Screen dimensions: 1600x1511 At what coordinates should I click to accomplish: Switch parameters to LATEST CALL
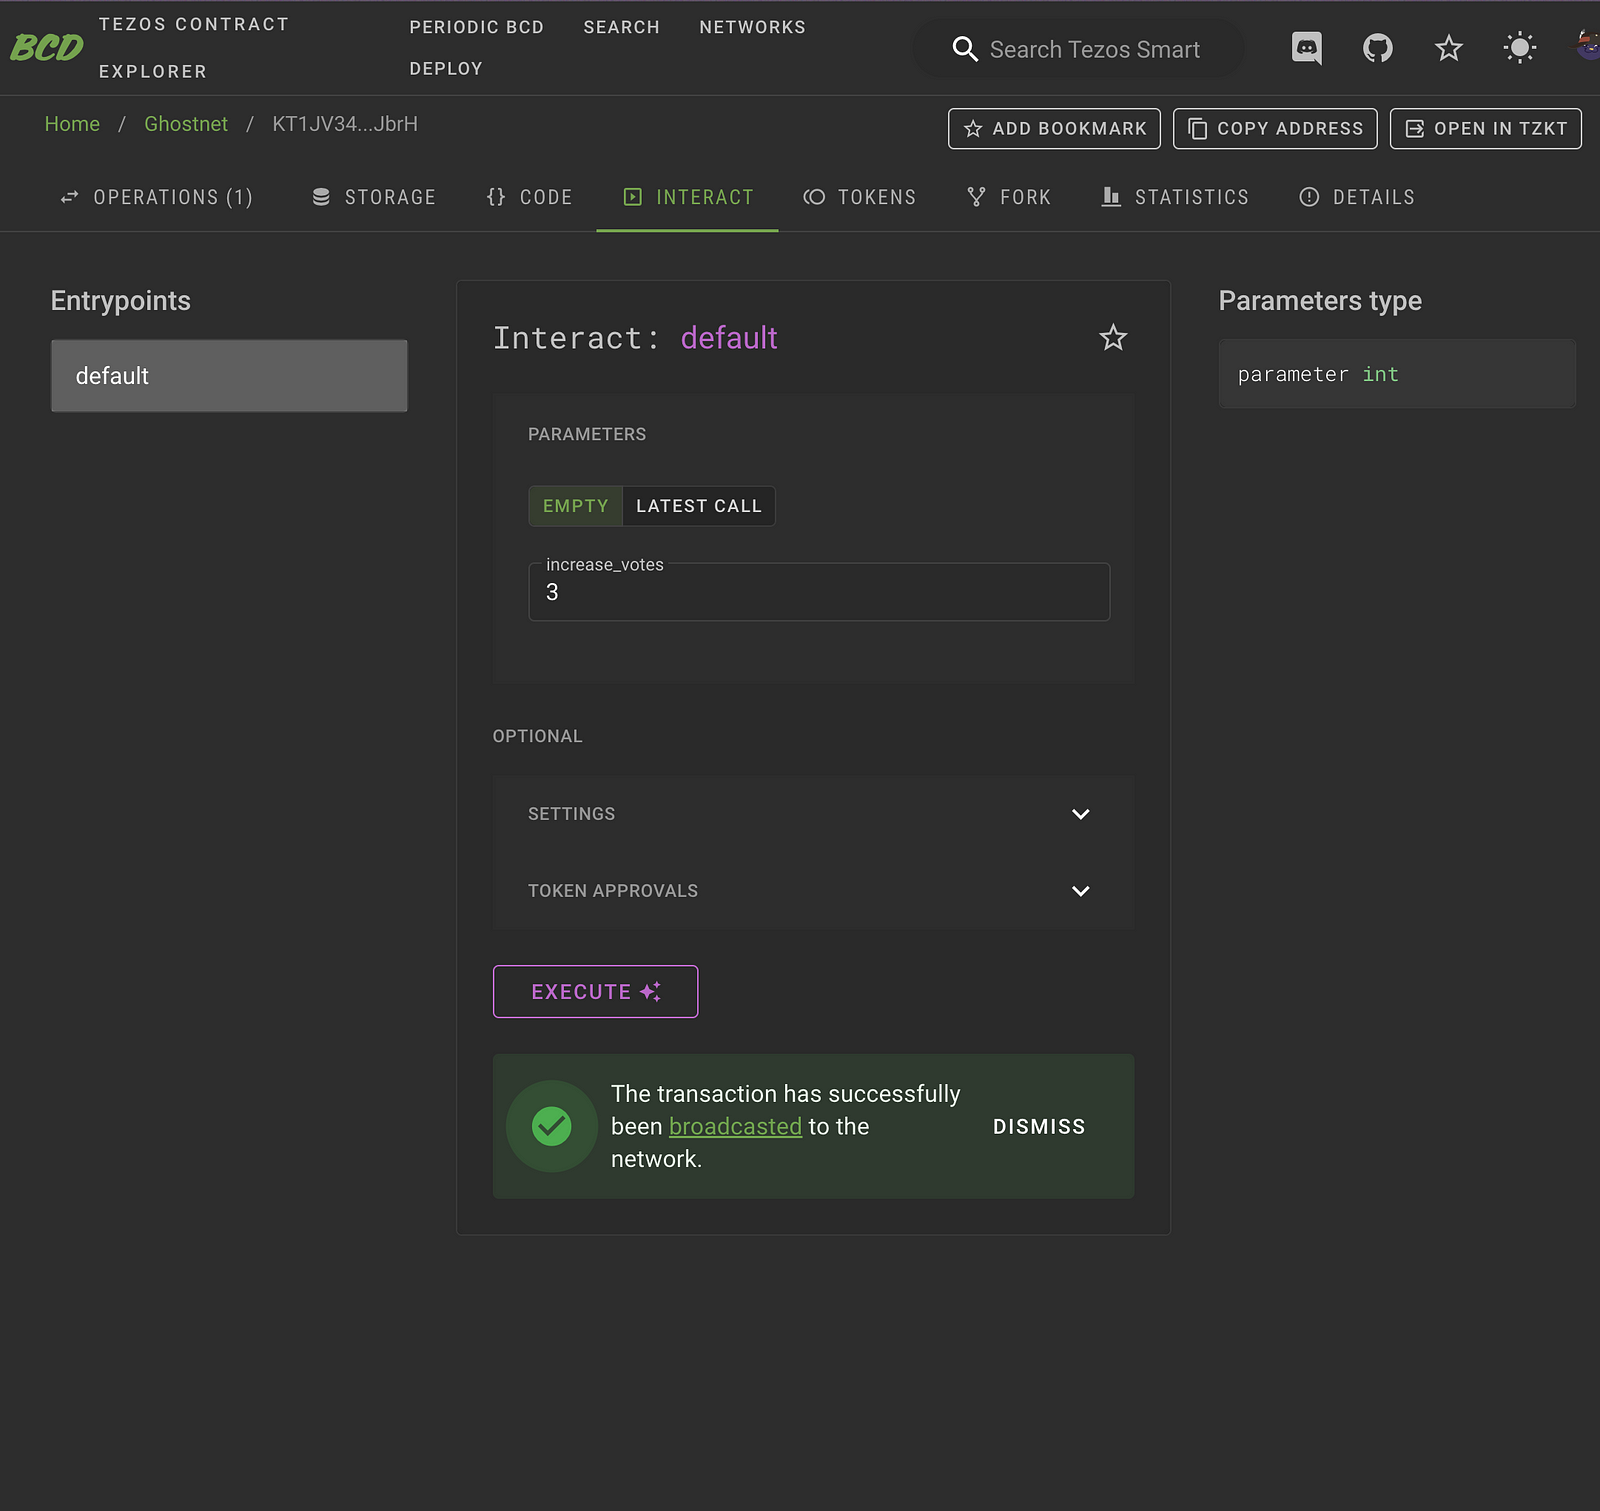click(698, 506)
